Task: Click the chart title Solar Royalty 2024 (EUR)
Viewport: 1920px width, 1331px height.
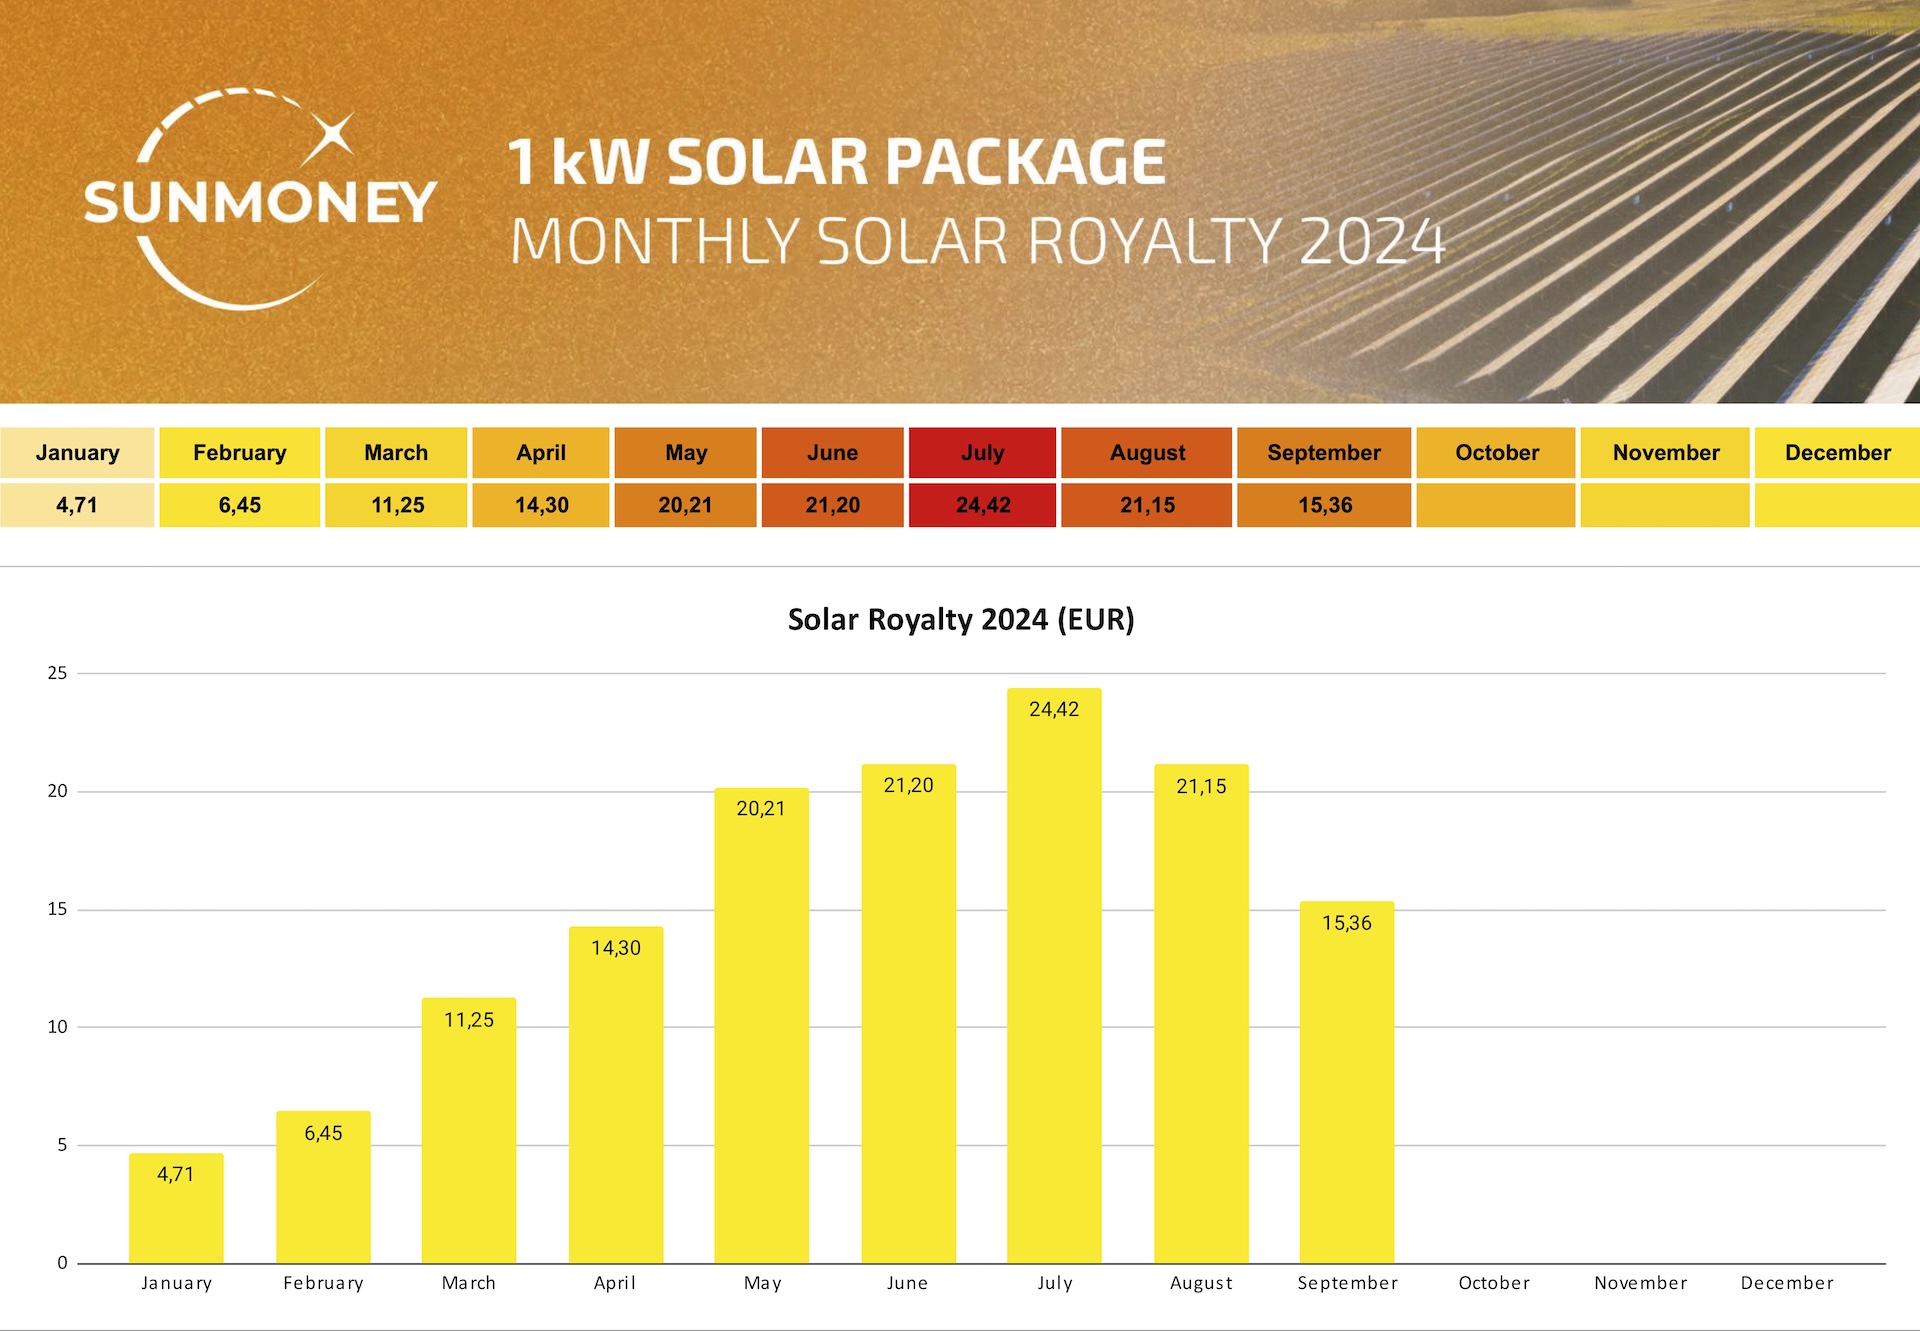Action: [x=960, y=619]
